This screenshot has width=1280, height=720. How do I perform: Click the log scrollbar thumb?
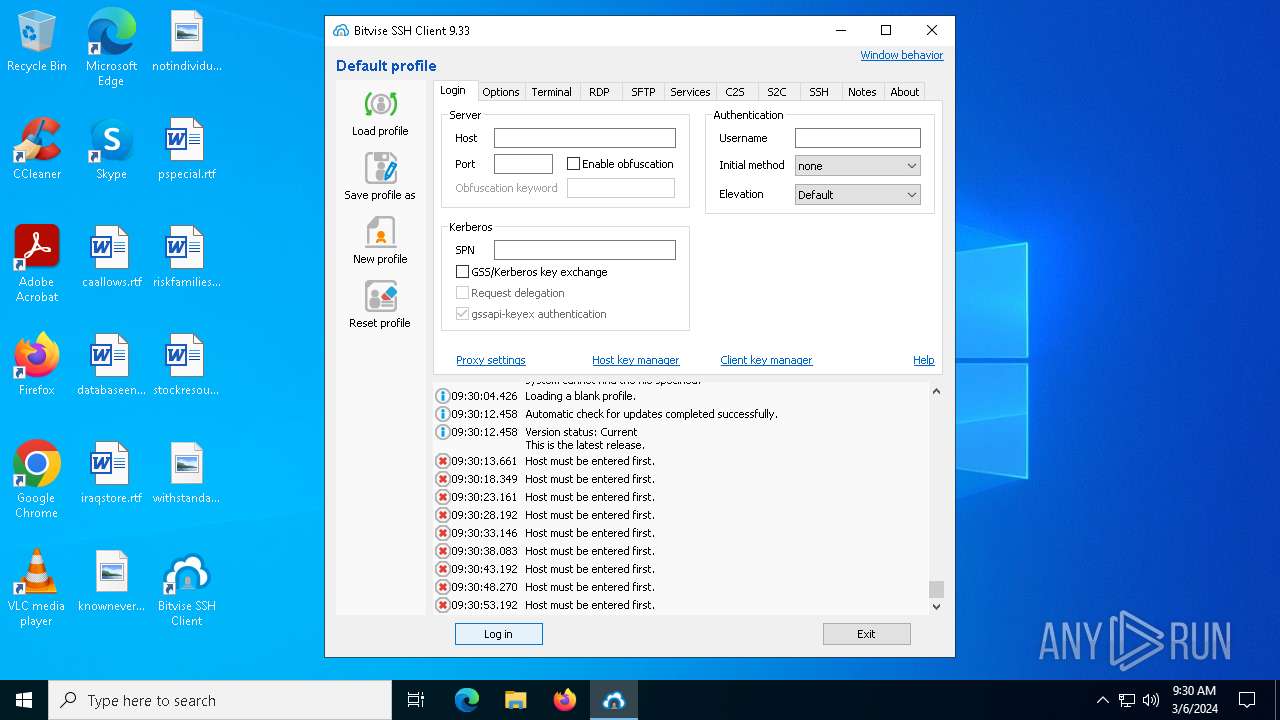(936, 589)
